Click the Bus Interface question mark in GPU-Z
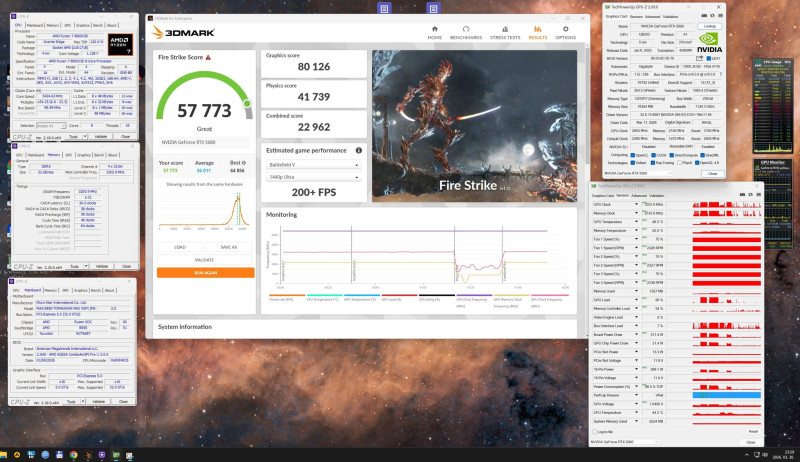Screen dimensions: 800x462 coord(720,74)
